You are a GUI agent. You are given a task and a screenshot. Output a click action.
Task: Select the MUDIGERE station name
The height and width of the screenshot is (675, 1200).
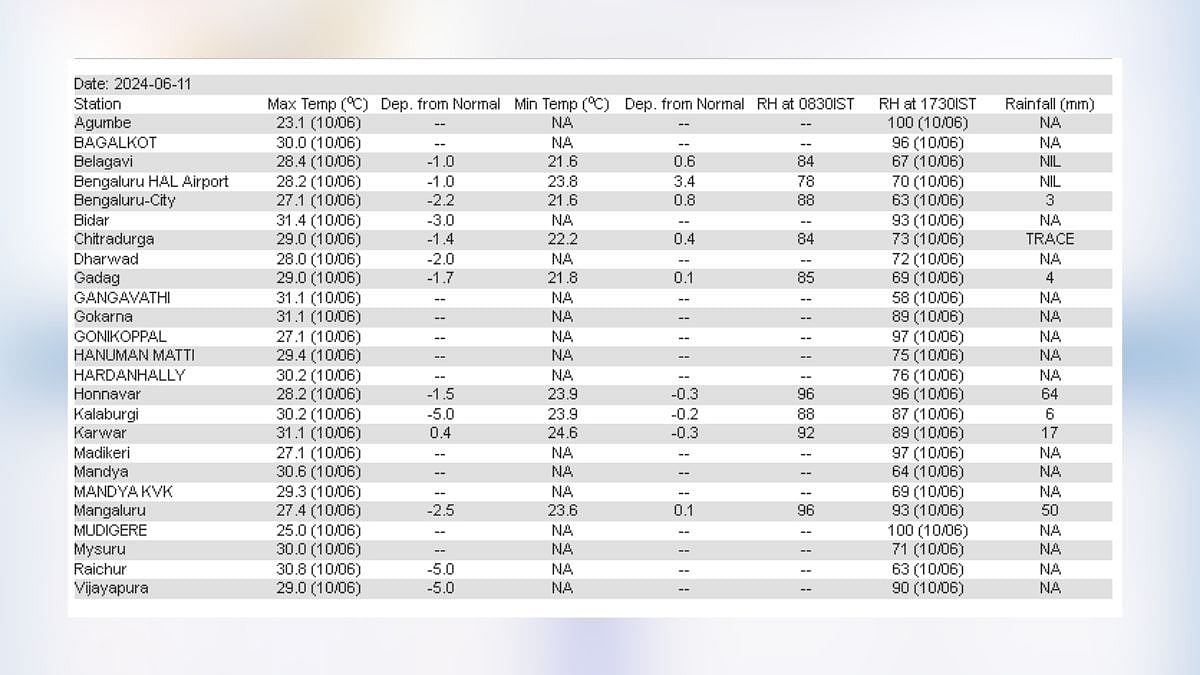pyautogui.click(x=110, y=530)
